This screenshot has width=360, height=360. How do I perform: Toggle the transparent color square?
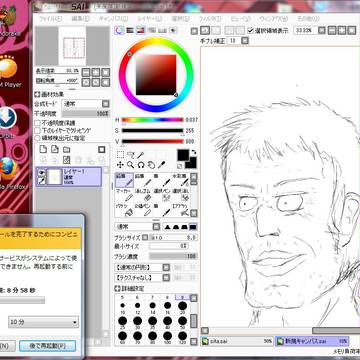tap(180, 166)
